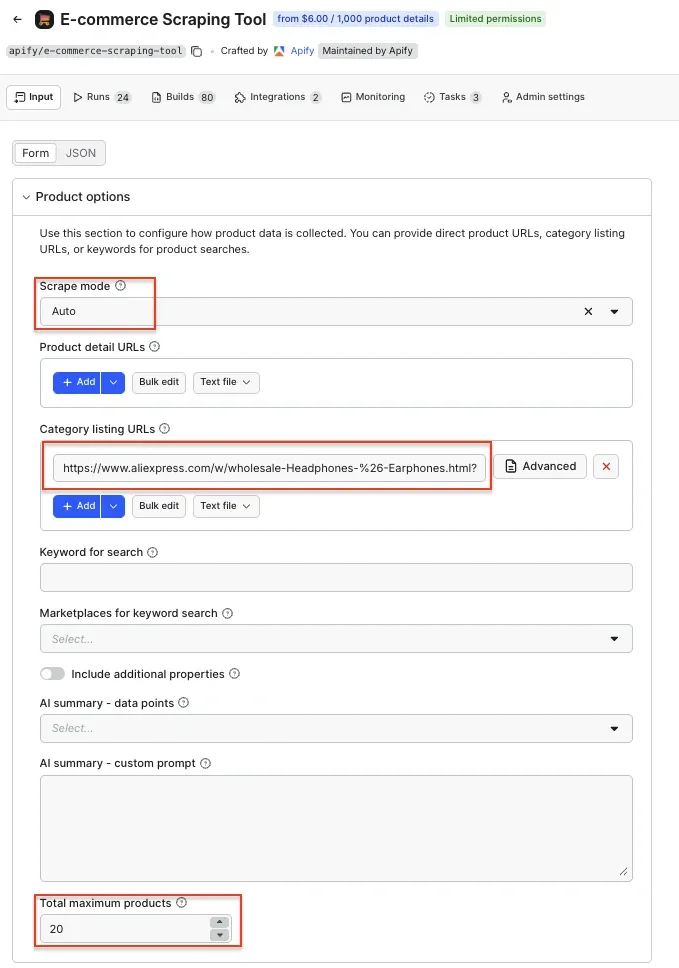The height and width of the screenshot is (968, 679).
Task: Open the Tasks tab
Action: pyautogui.click(x=452, y=97)
